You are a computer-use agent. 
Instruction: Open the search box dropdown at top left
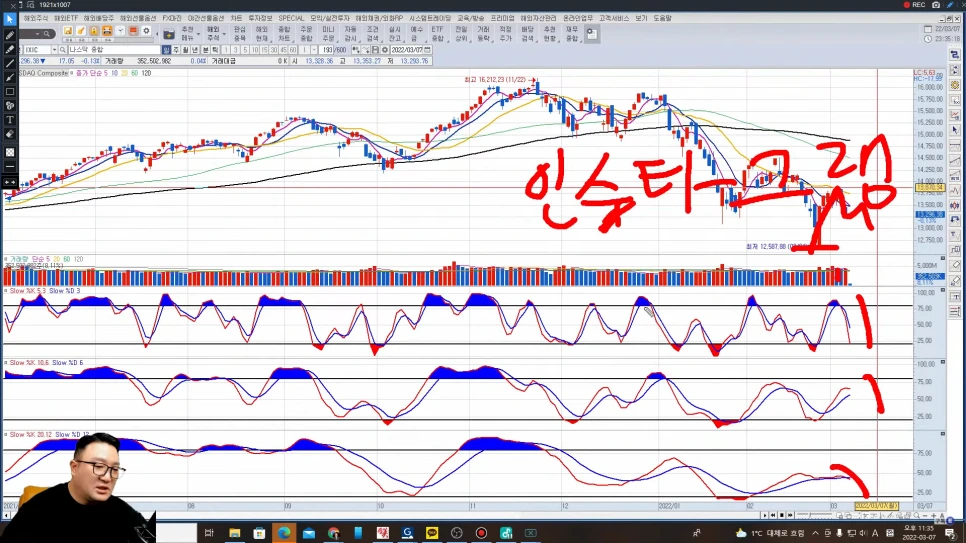pos(37,34)
